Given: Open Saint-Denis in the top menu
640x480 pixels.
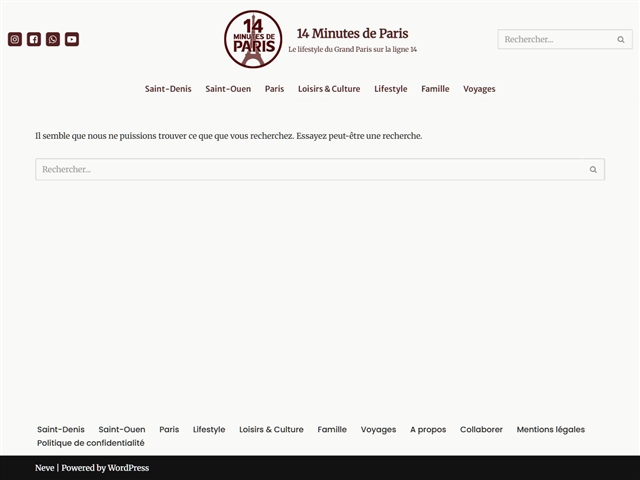Looking at the screenshot, I should pyautogui.click(x=168, y=89).
